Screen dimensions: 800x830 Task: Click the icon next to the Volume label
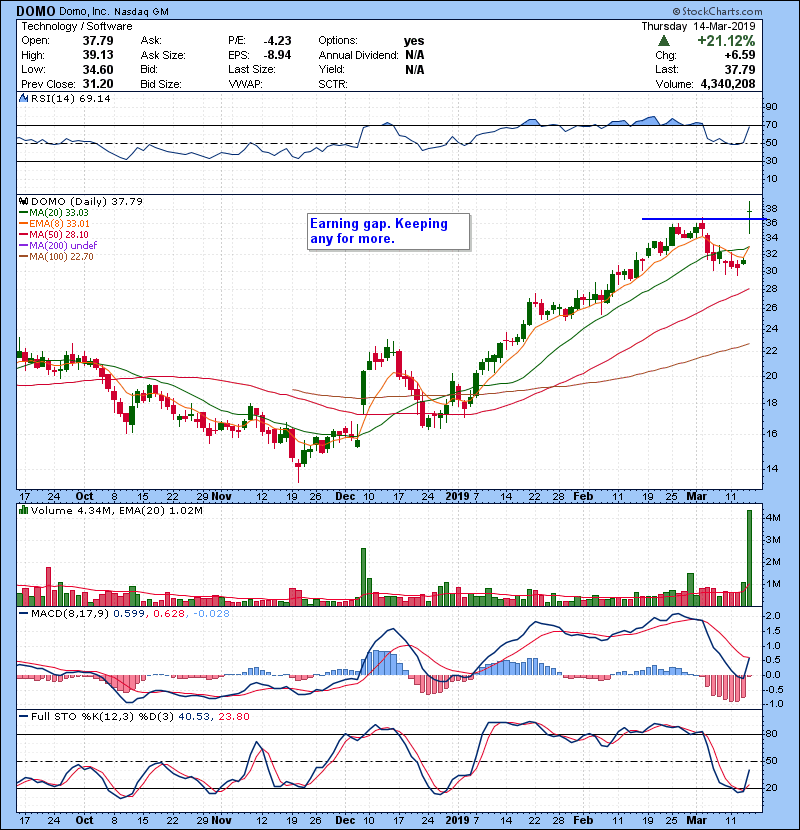[x=22, y=512]
